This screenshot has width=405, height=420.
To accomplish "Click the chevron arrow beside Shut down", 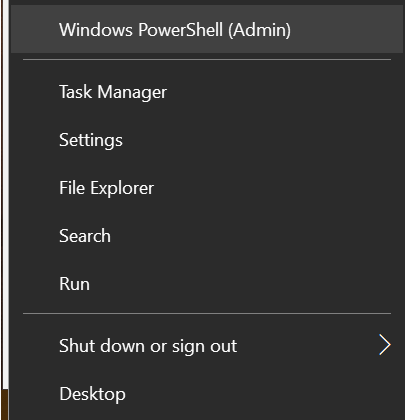I will pyautogui.click(x=385, y=345).
